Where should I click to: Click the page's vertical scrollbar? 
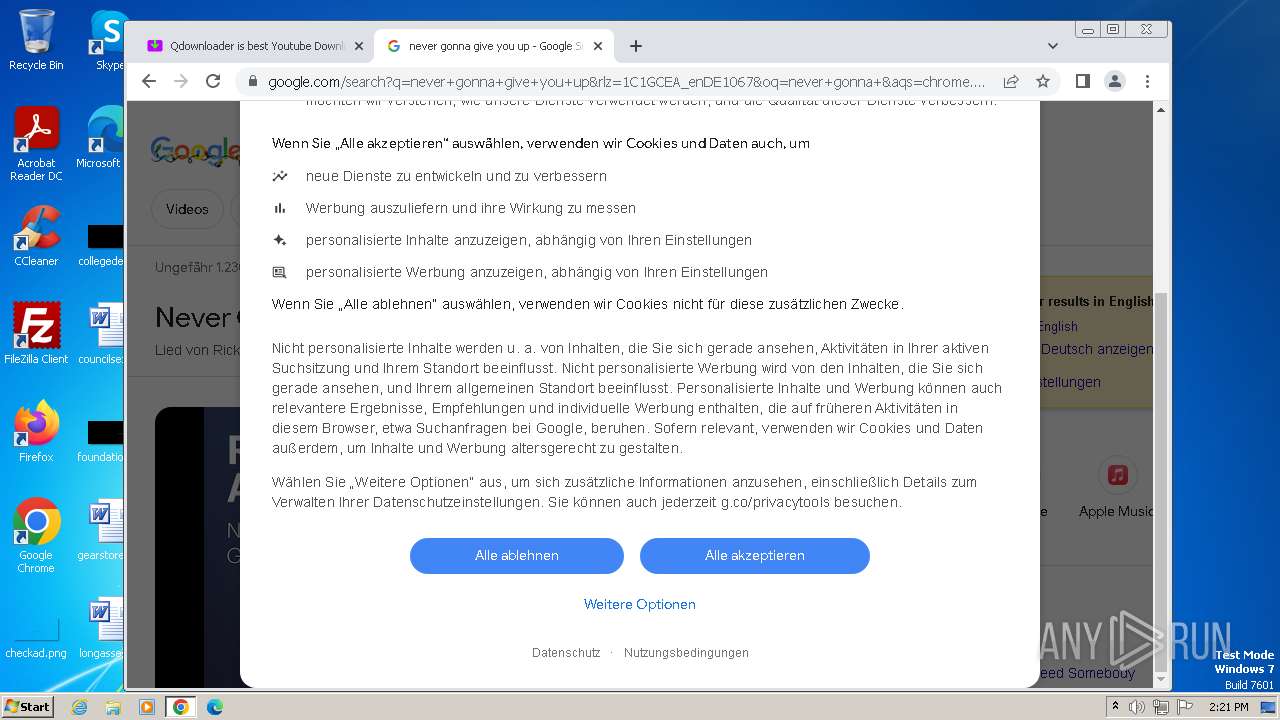click(1161, 480)
